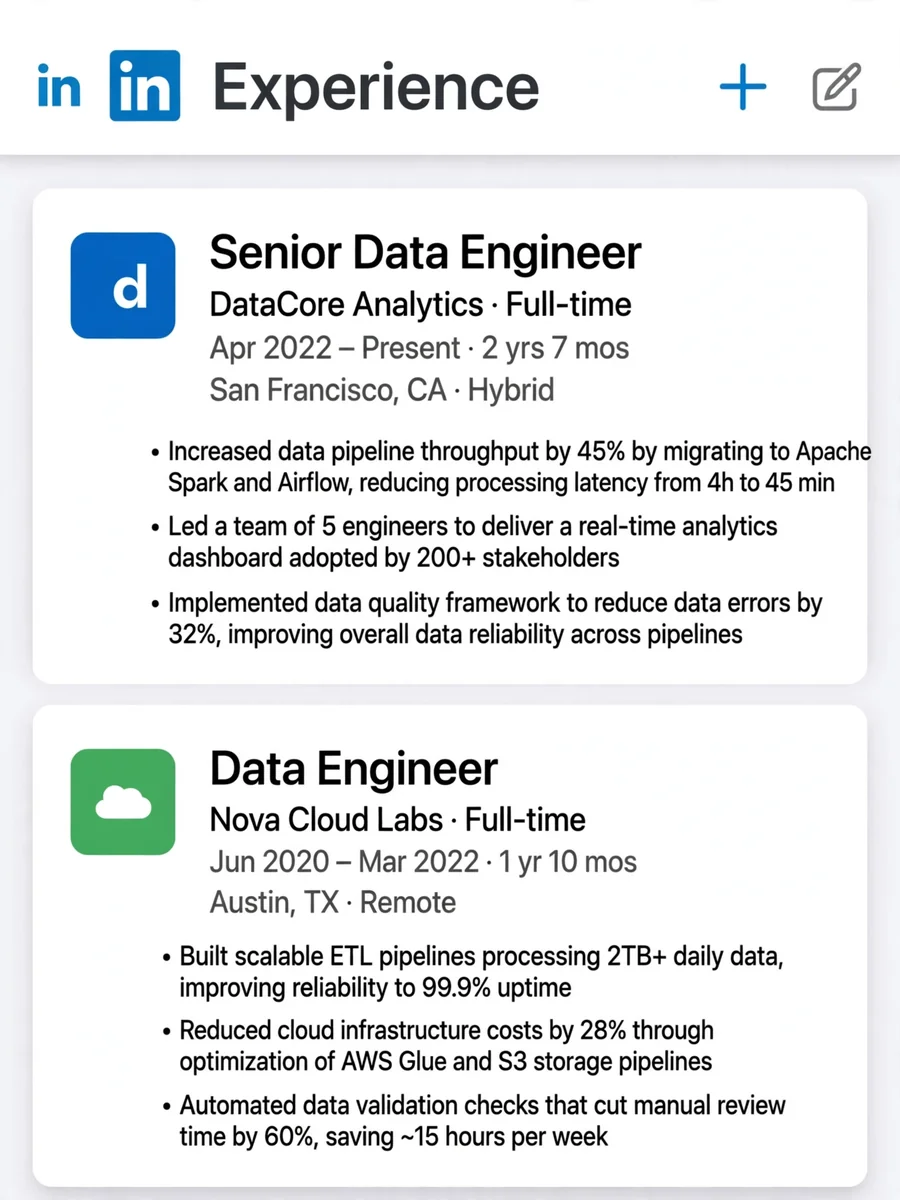The height and width of the screenshot is (1200, 900).
Task: Add a new experience with plus icon
Action: 743,87
